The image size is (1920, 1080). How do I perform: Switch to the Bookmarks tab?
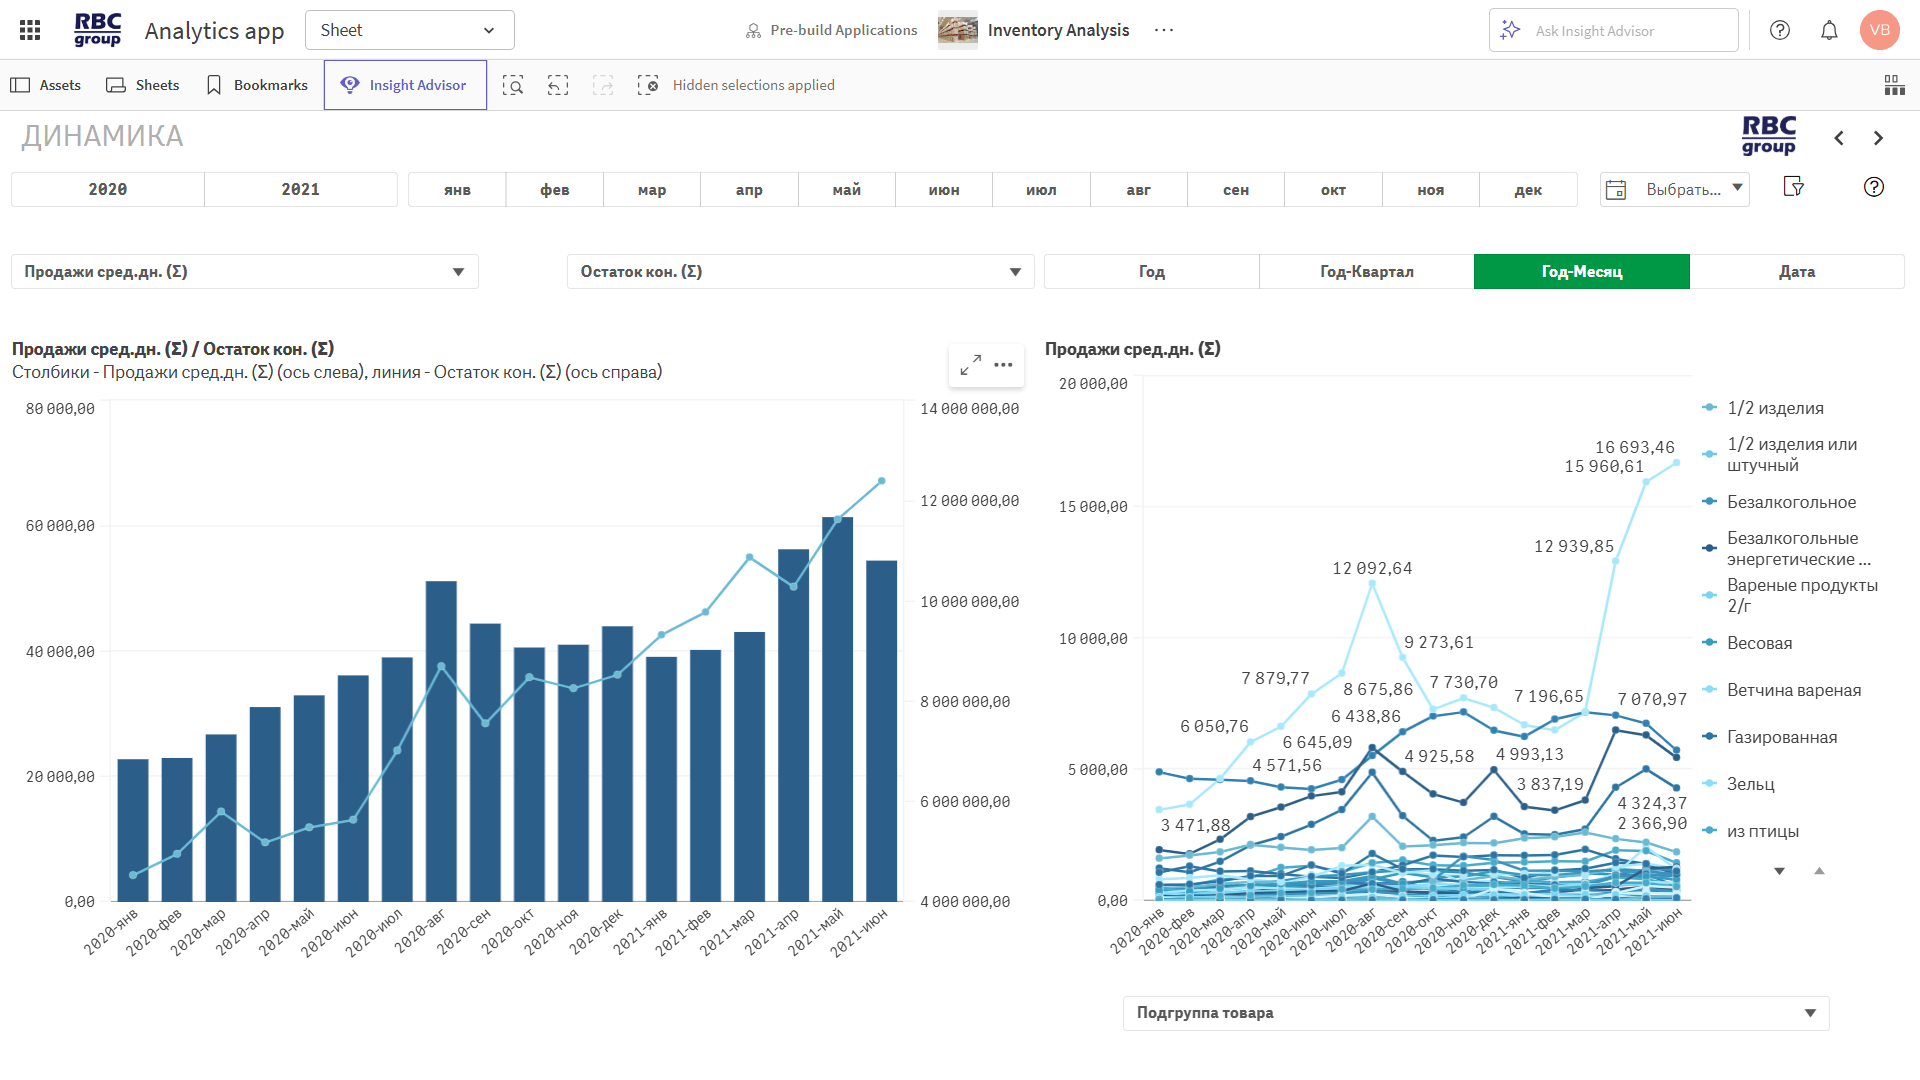(256, 85)
